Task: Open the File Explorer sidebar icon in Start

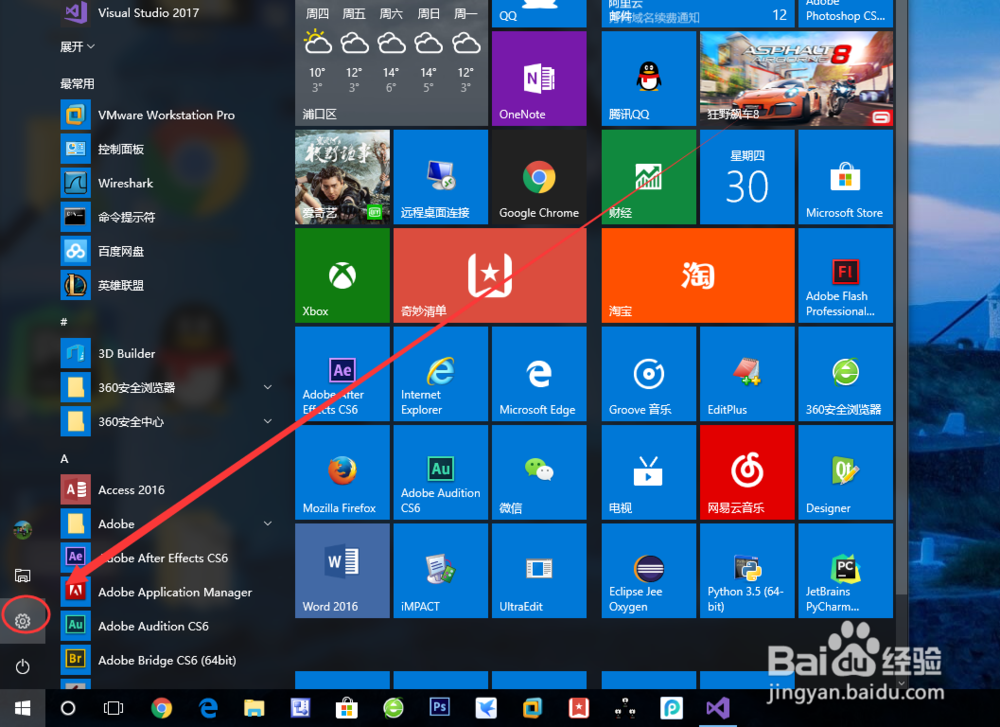Action: (22, 575)
